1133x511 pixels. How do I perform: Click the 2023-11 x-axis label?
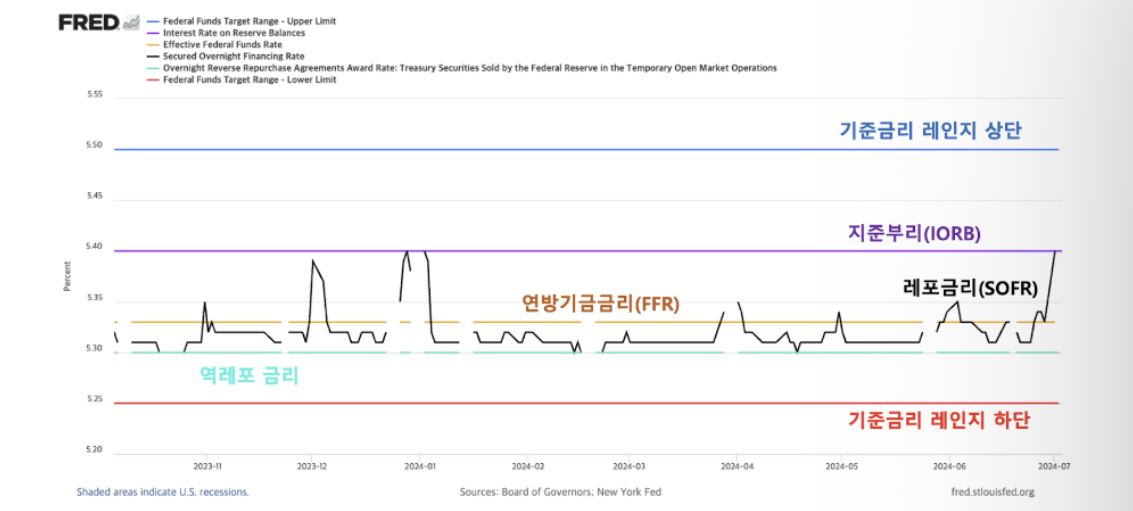(206, 467)
